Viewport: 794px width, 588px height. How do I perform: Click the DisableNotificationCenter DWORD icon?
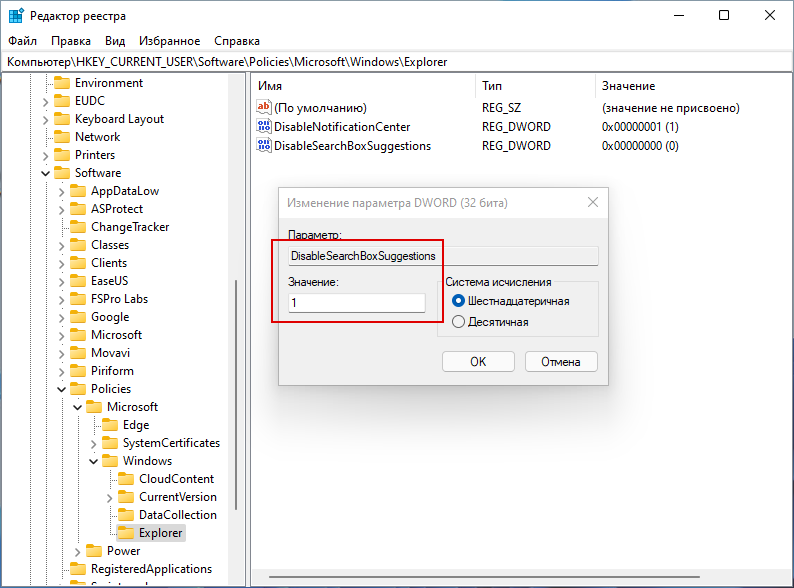pyautogui.click(x=264, y=126)
